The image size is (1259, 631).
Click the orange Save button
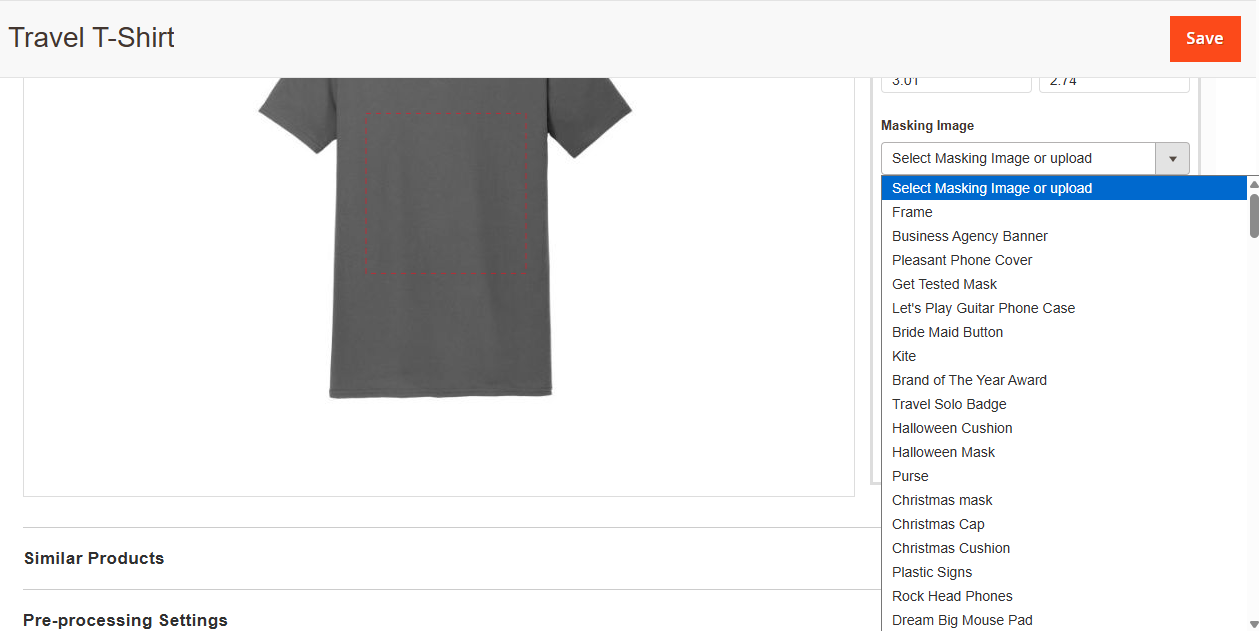1204,39
